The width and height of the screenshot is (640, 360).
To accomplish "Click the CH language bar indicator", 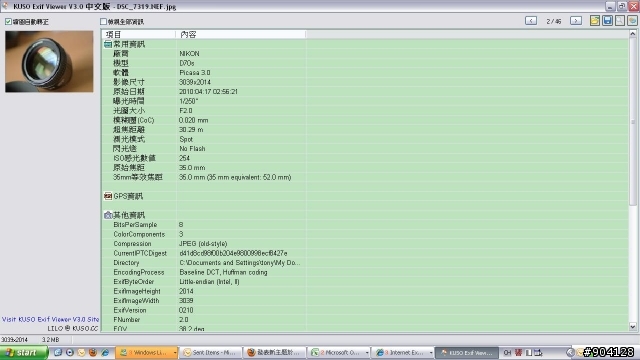I will coord(507,353).
